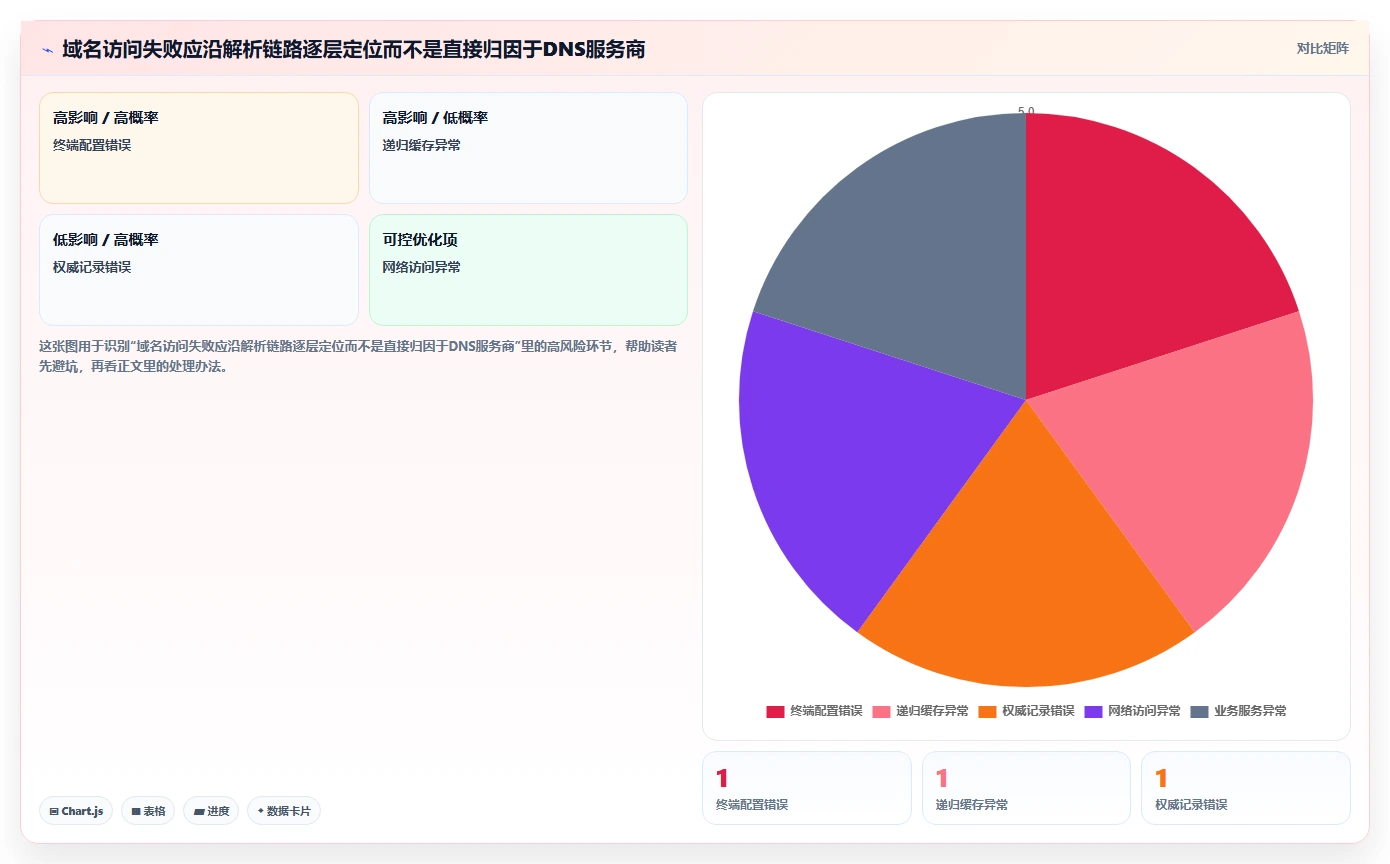
Task: Toggle 递归缓存异常 legend swatch
Action: 881,711
